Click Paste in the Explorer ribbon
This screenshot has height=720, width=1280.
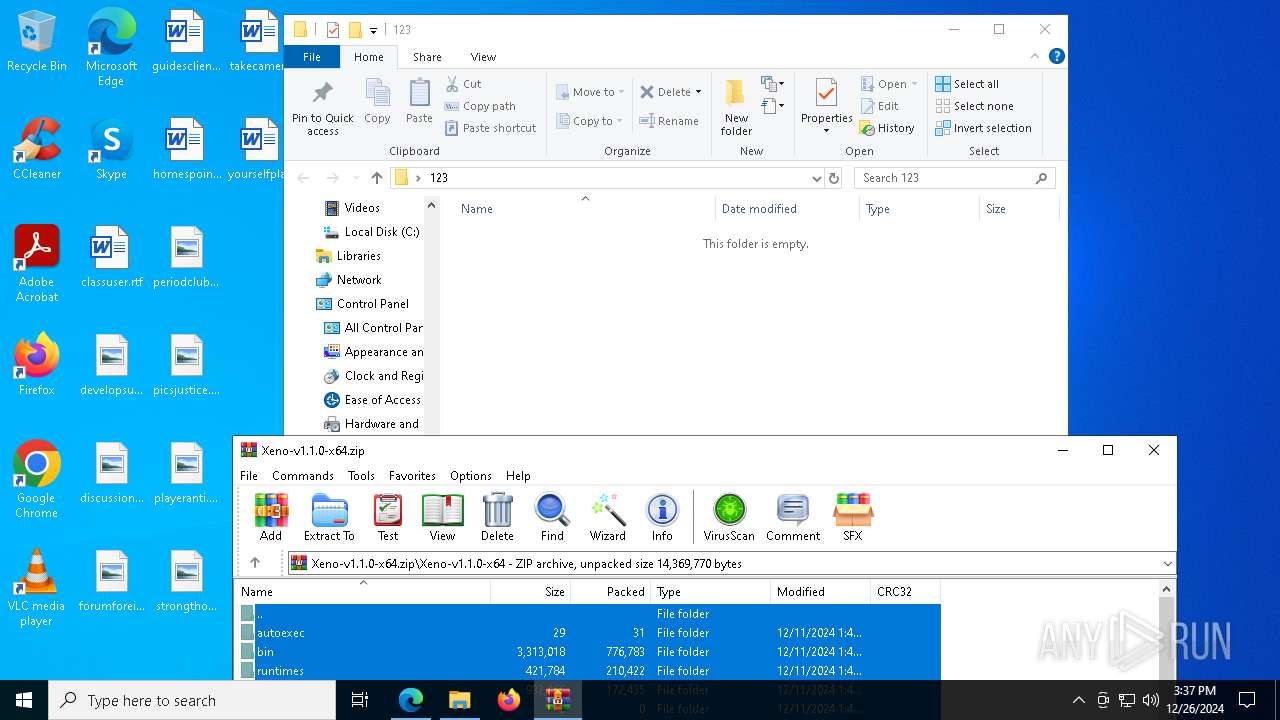coord(419,101)
